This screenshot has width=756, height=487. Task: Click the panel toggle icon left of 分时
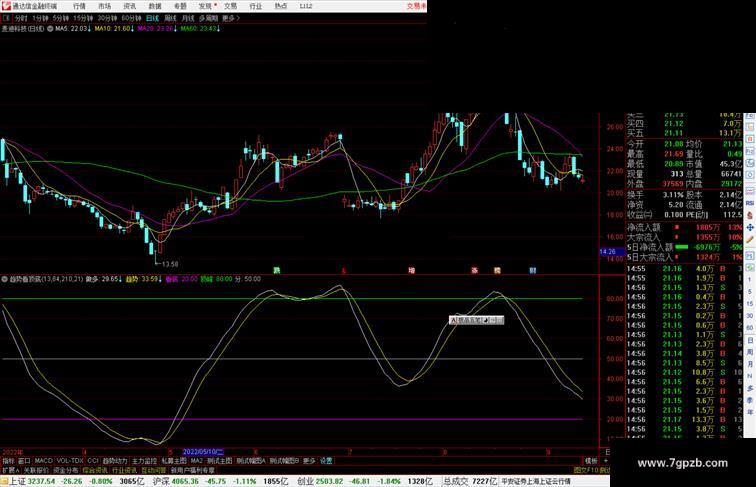[6, 18]
